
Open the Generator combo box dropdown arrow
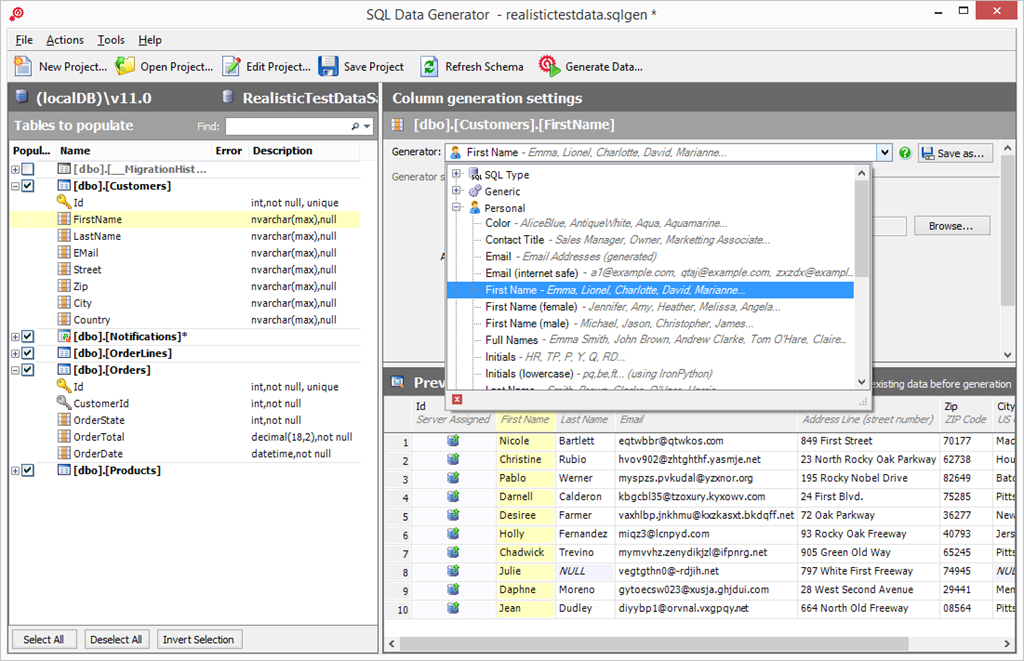(x=884, y=153)
